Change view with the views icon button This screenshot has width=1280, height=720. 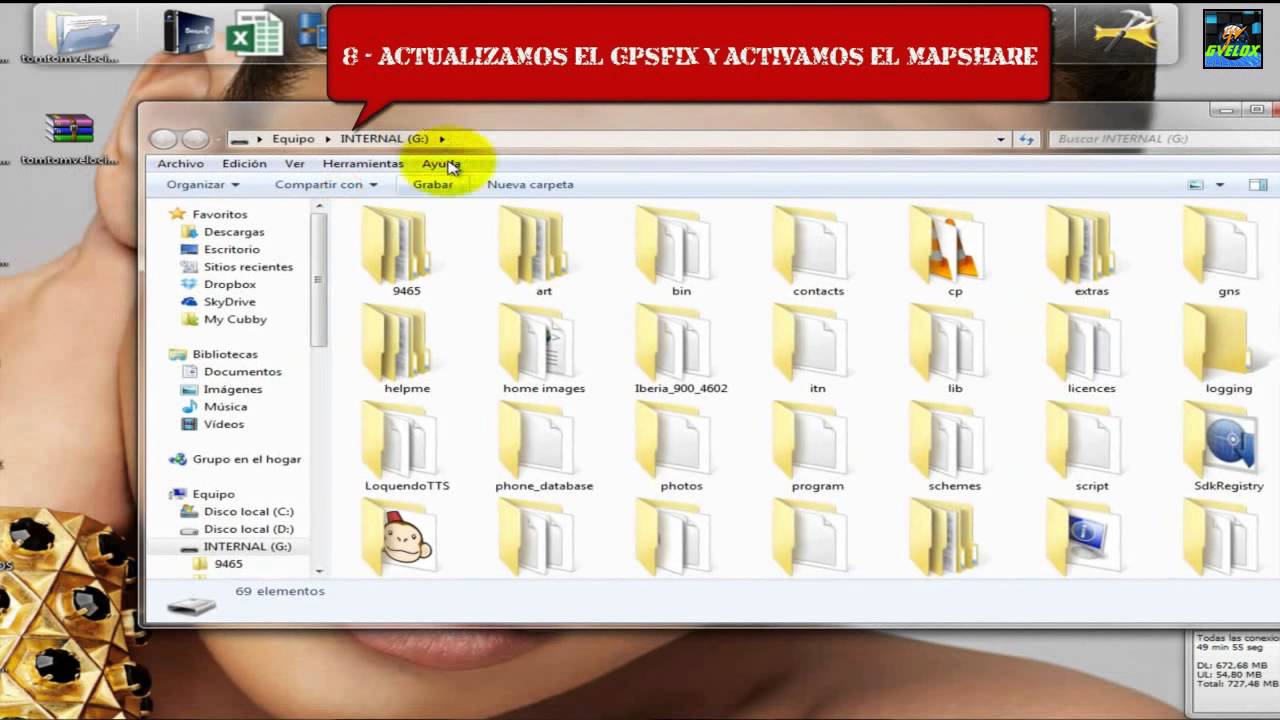tap(1195, 185)
